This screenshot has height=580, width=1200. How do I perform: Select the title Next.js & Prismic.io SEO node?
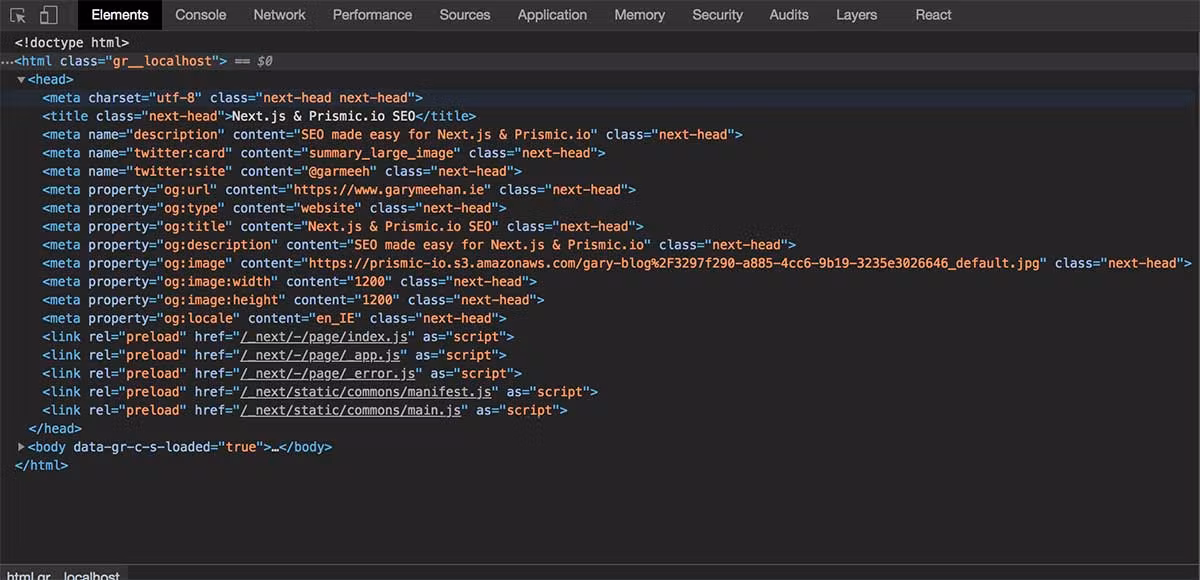point(259,116)
